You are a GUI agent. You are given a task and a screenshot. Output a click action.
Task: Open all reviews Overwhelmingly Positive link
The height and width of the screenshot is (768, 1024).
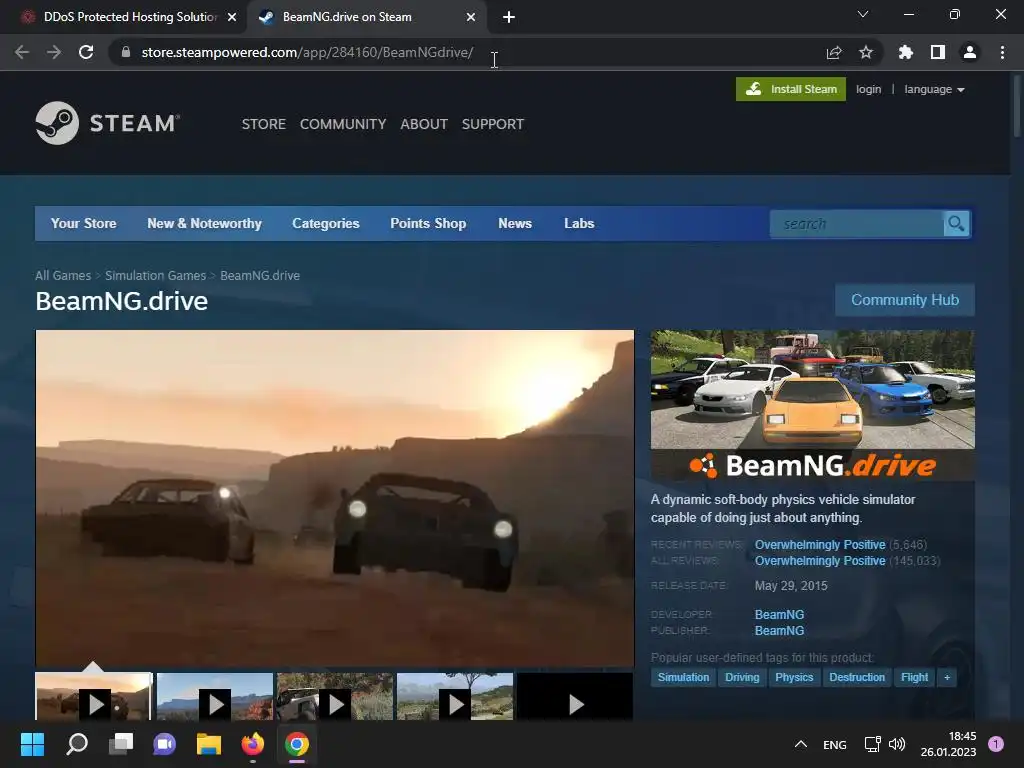pos(820,561)
